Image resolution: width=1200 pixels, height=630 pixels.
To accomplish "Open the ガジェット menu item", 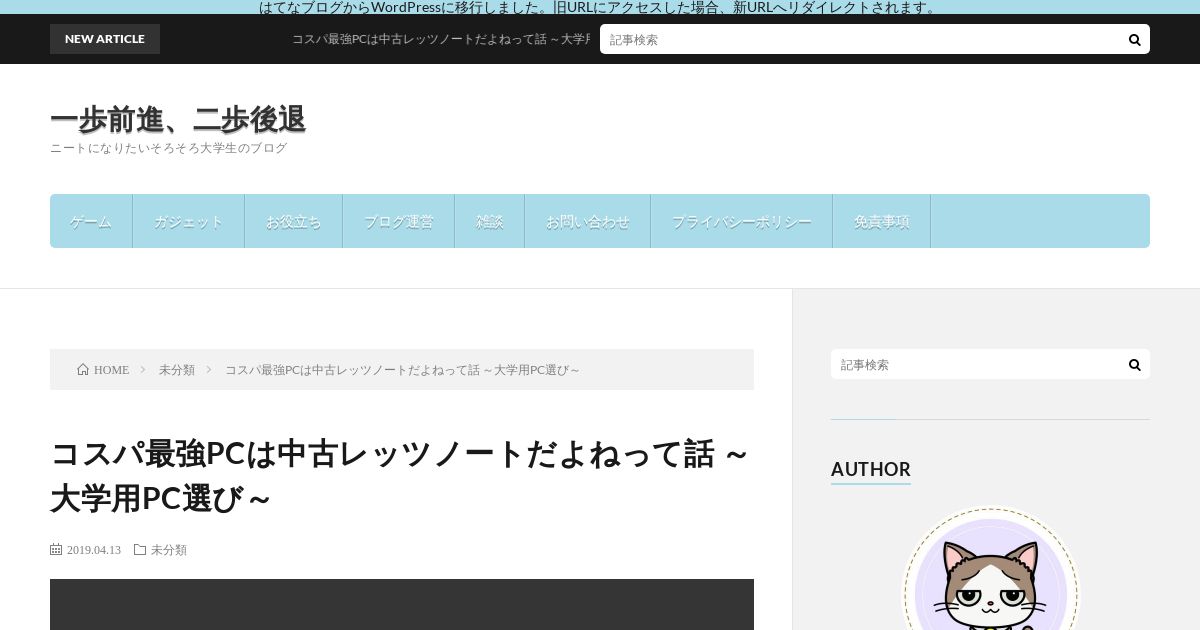I will (x=188, y=221).
